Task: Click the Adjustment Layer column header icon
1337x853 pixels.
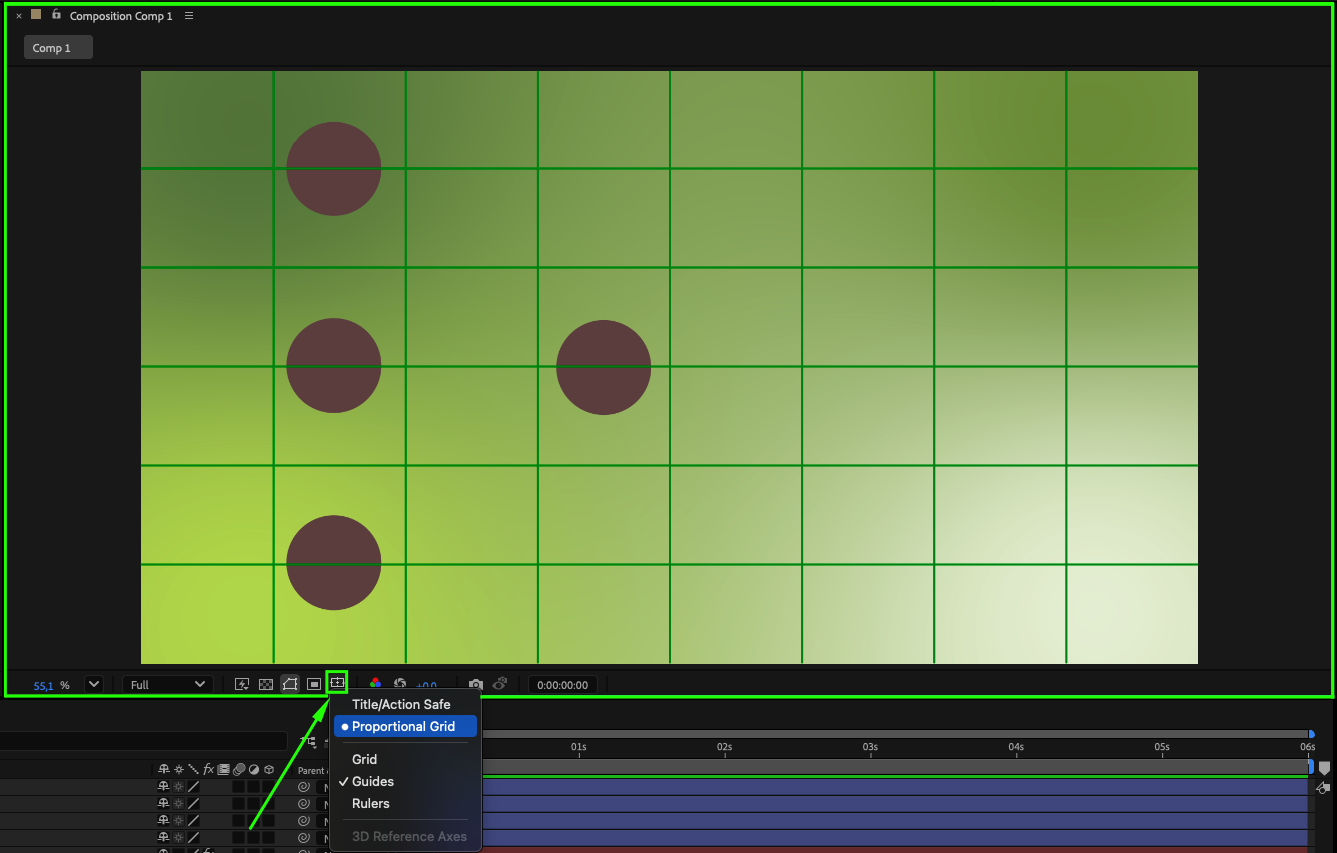Action: 254,770
